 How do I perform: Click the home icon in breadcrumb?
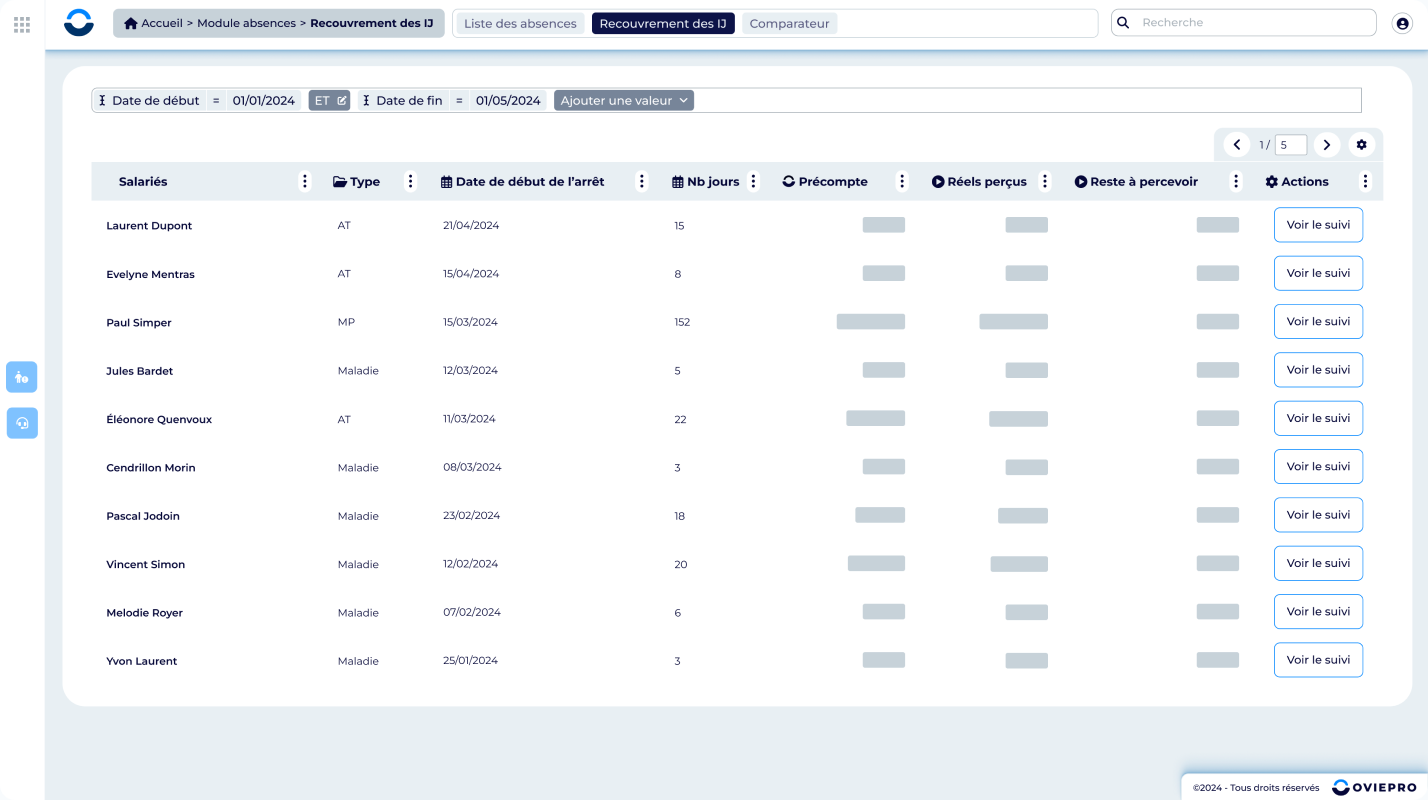(130, 23)
